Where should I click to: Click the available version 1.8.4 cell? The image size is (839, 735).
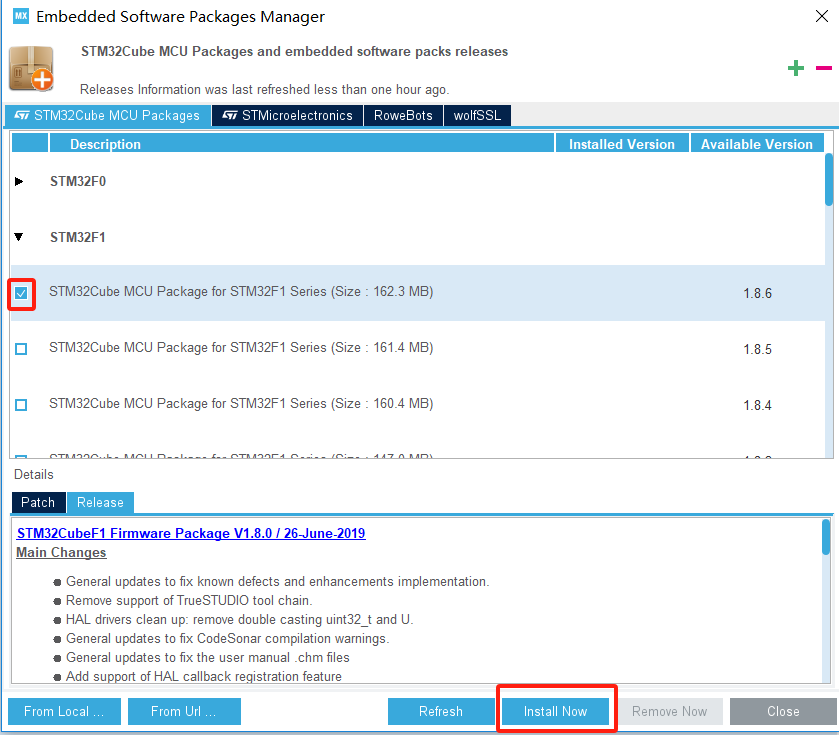758,405
